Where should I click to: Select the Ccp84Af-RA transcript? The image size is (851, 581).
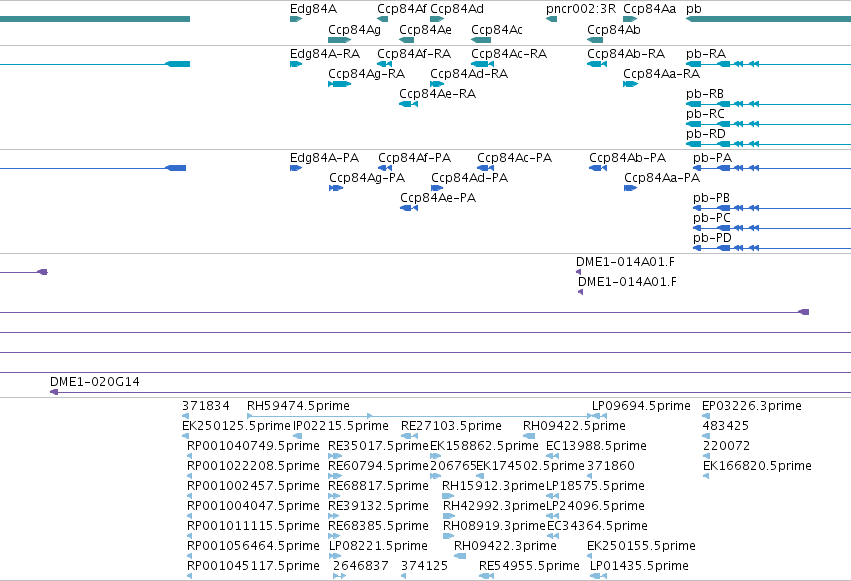[385, 64]
